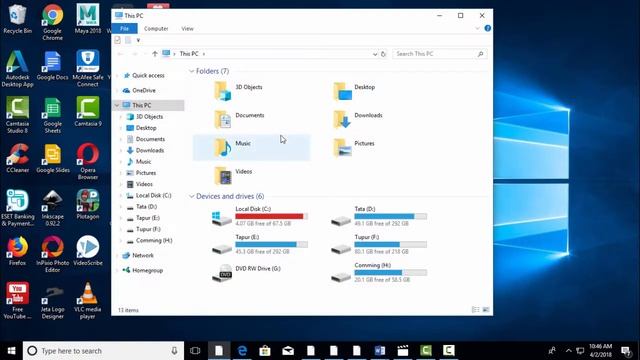Select OneDrive in navigation pane
Screen dimensions: 640x360
[x=144, y=90]
